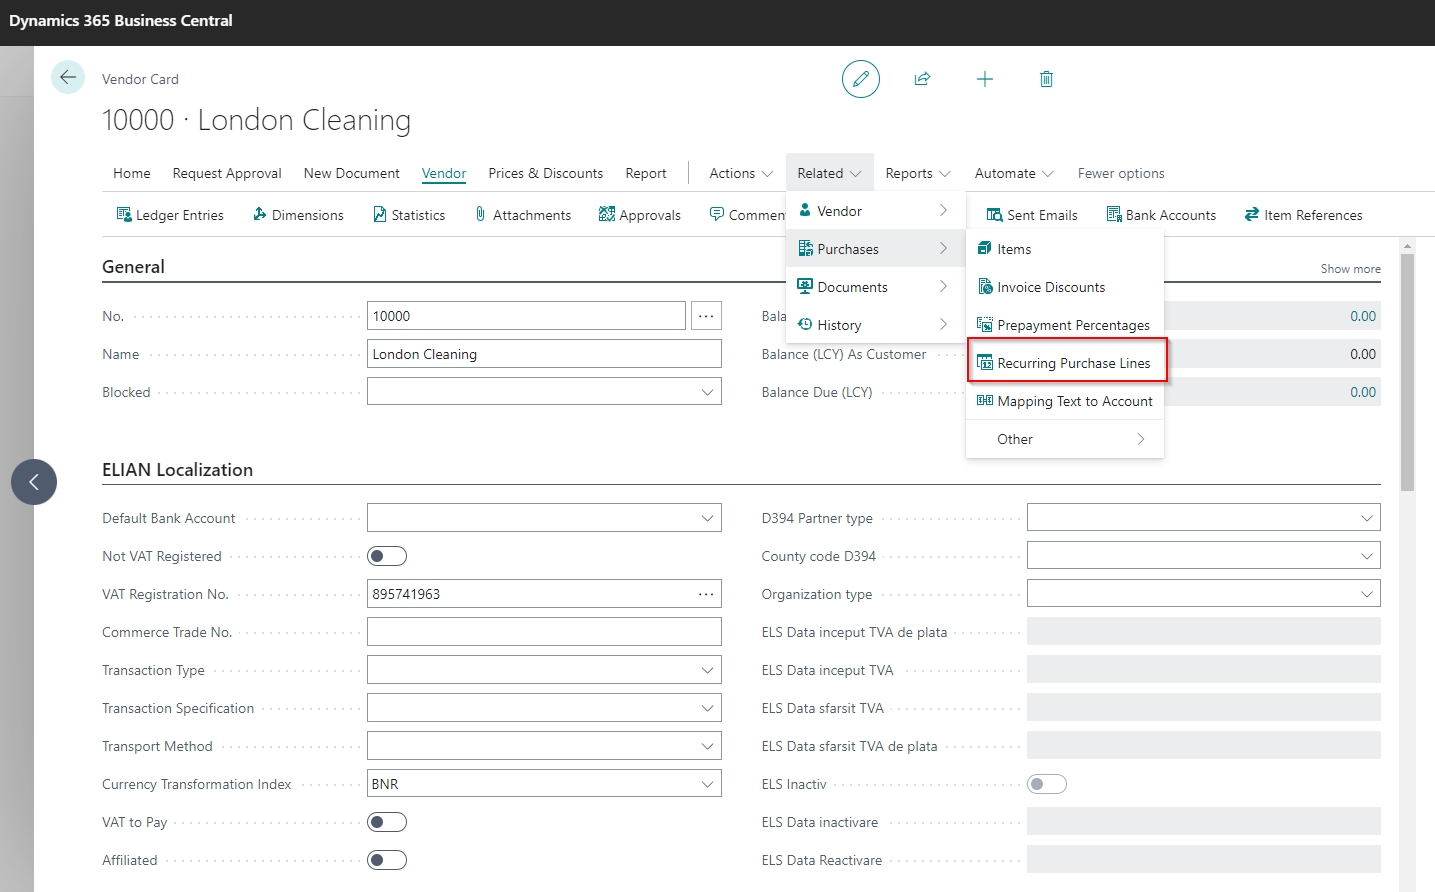Click the No. field assist-edit ellipsis

[706, 316]
